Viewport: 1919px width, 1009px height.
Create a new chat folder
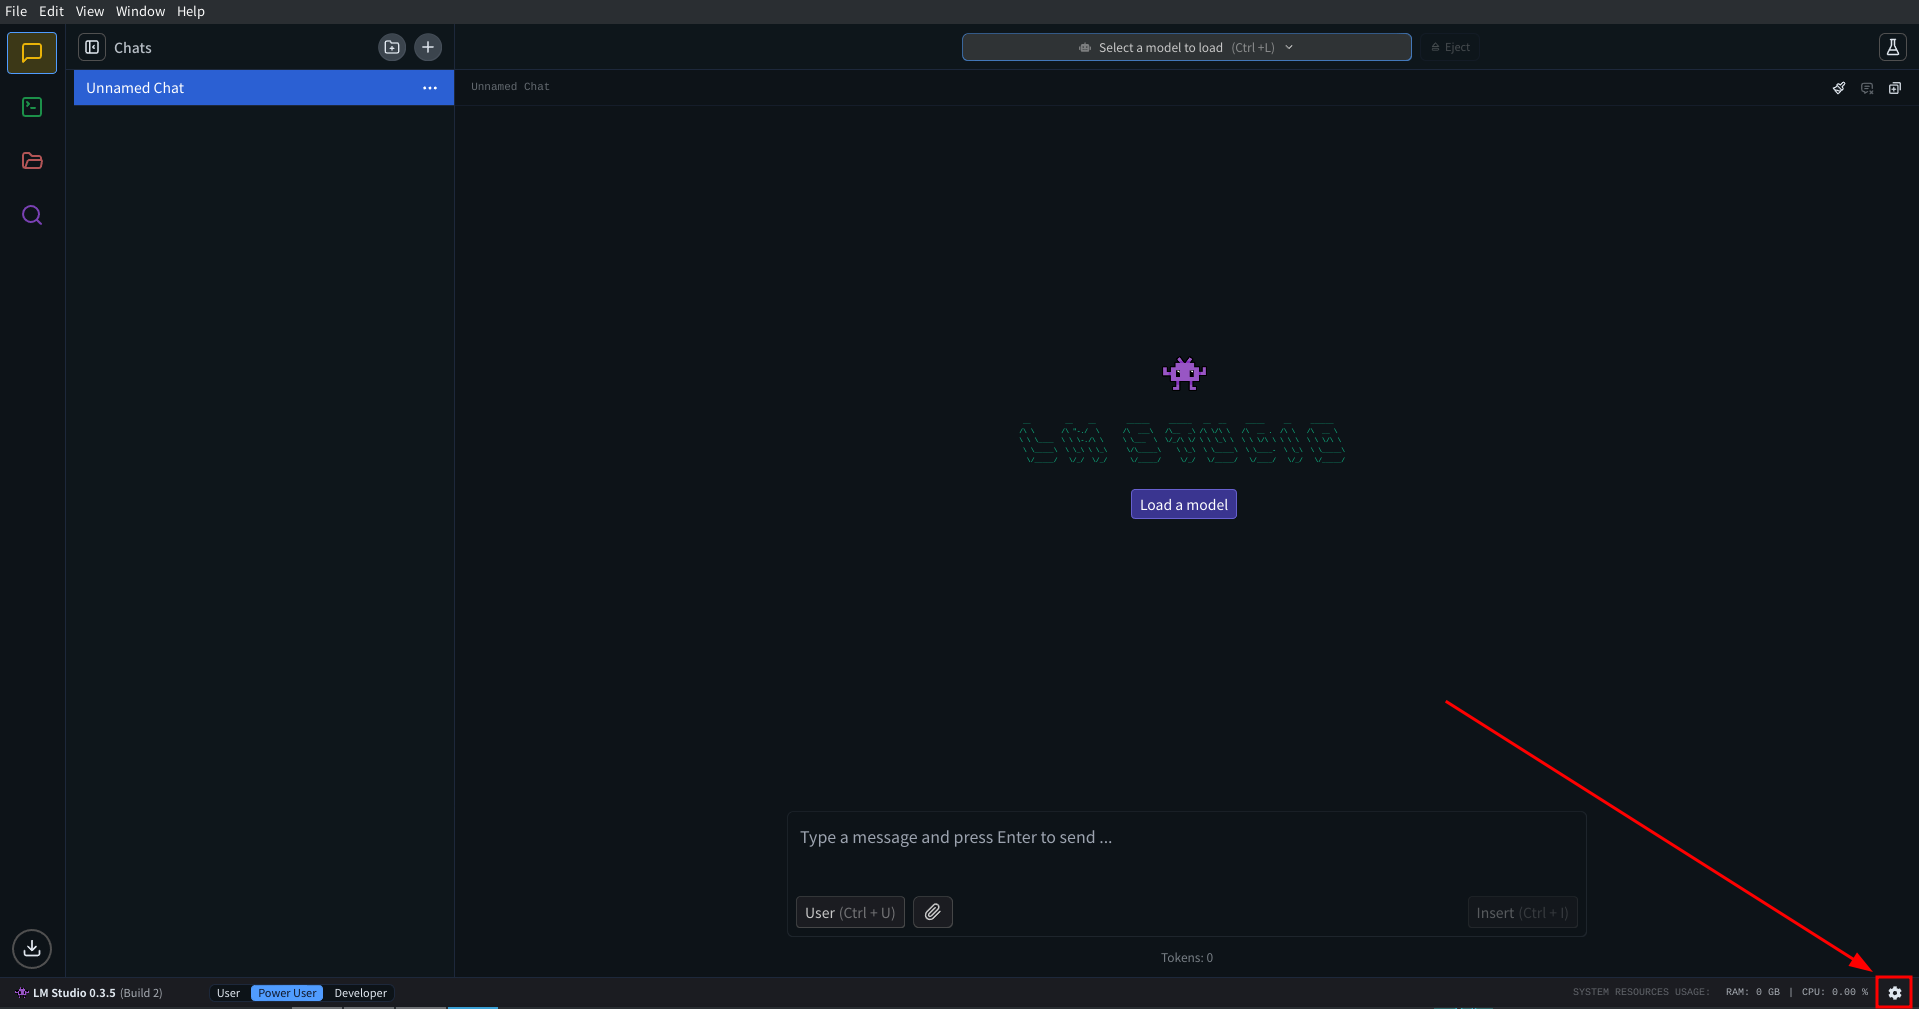click(392, 47)
